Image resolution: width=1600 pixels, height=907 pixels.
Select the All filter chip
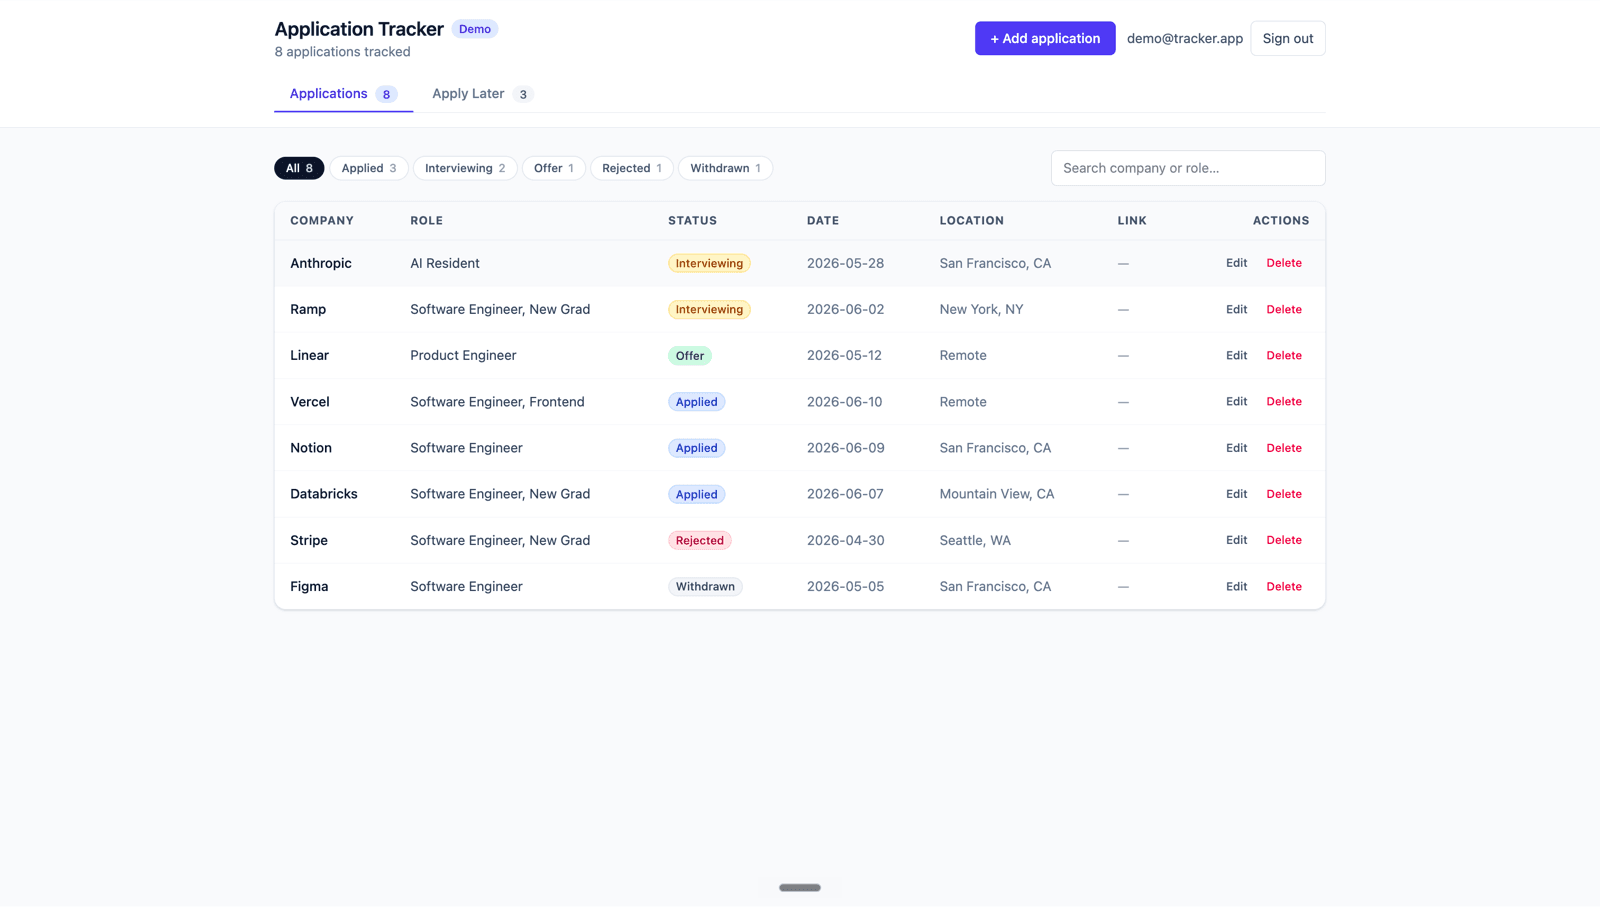[x=299, y=168]
